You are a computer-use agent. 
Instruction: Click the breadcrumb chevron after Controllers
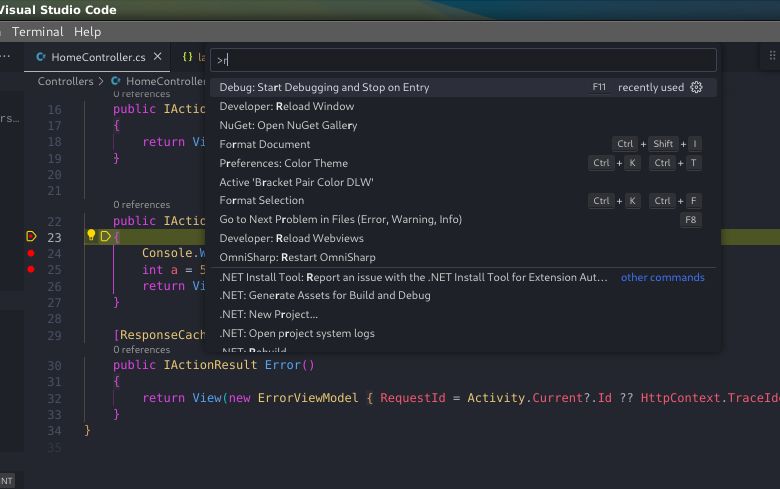(x=101, y=81)
